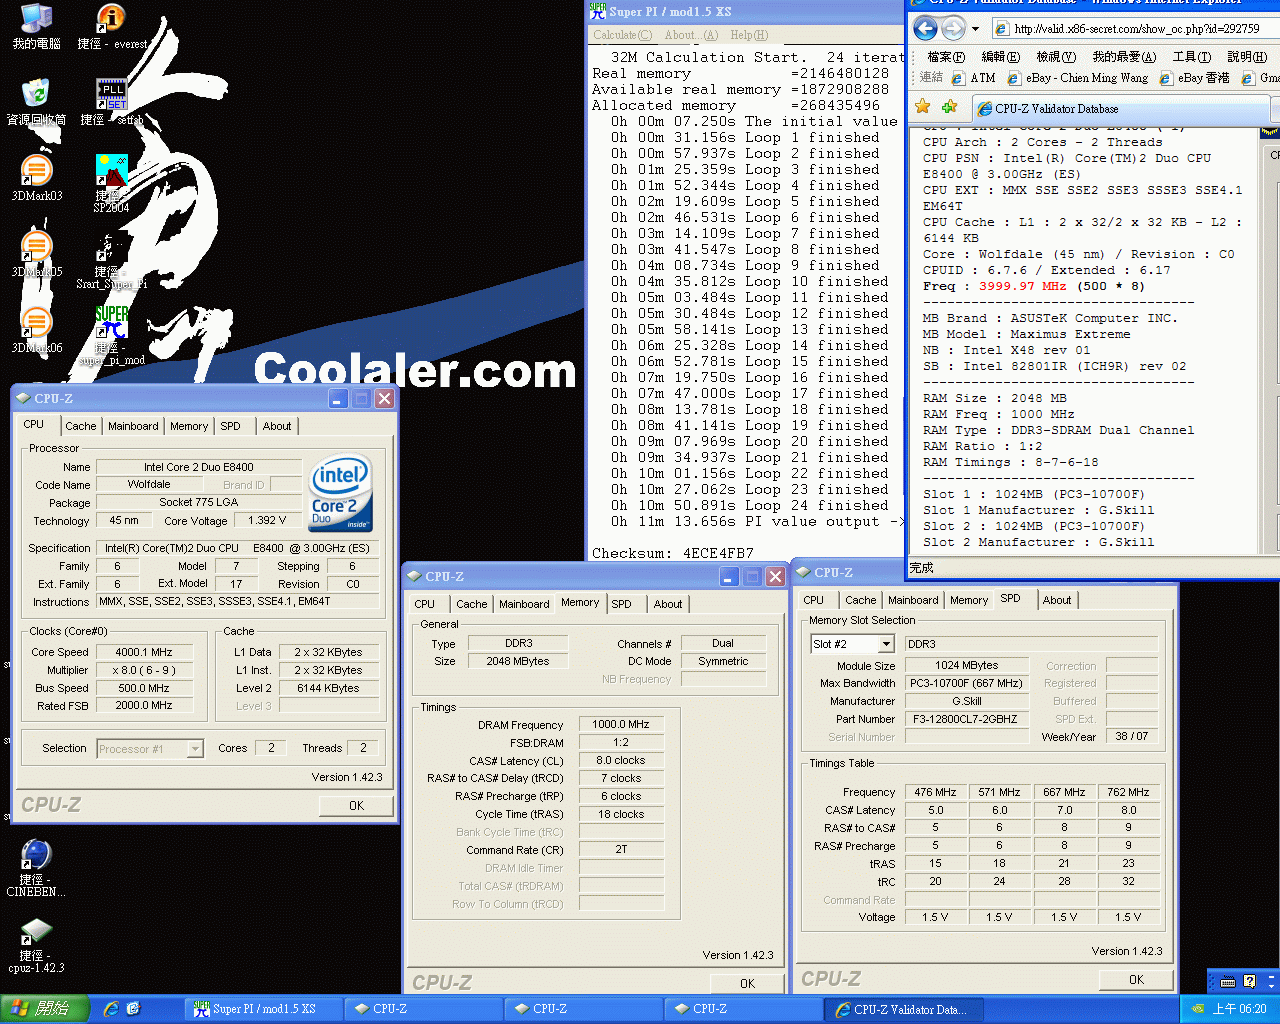Click the red 3999.97 MHz frequency value
The image size is (1280, 1024).
(x=1022, y=286)
